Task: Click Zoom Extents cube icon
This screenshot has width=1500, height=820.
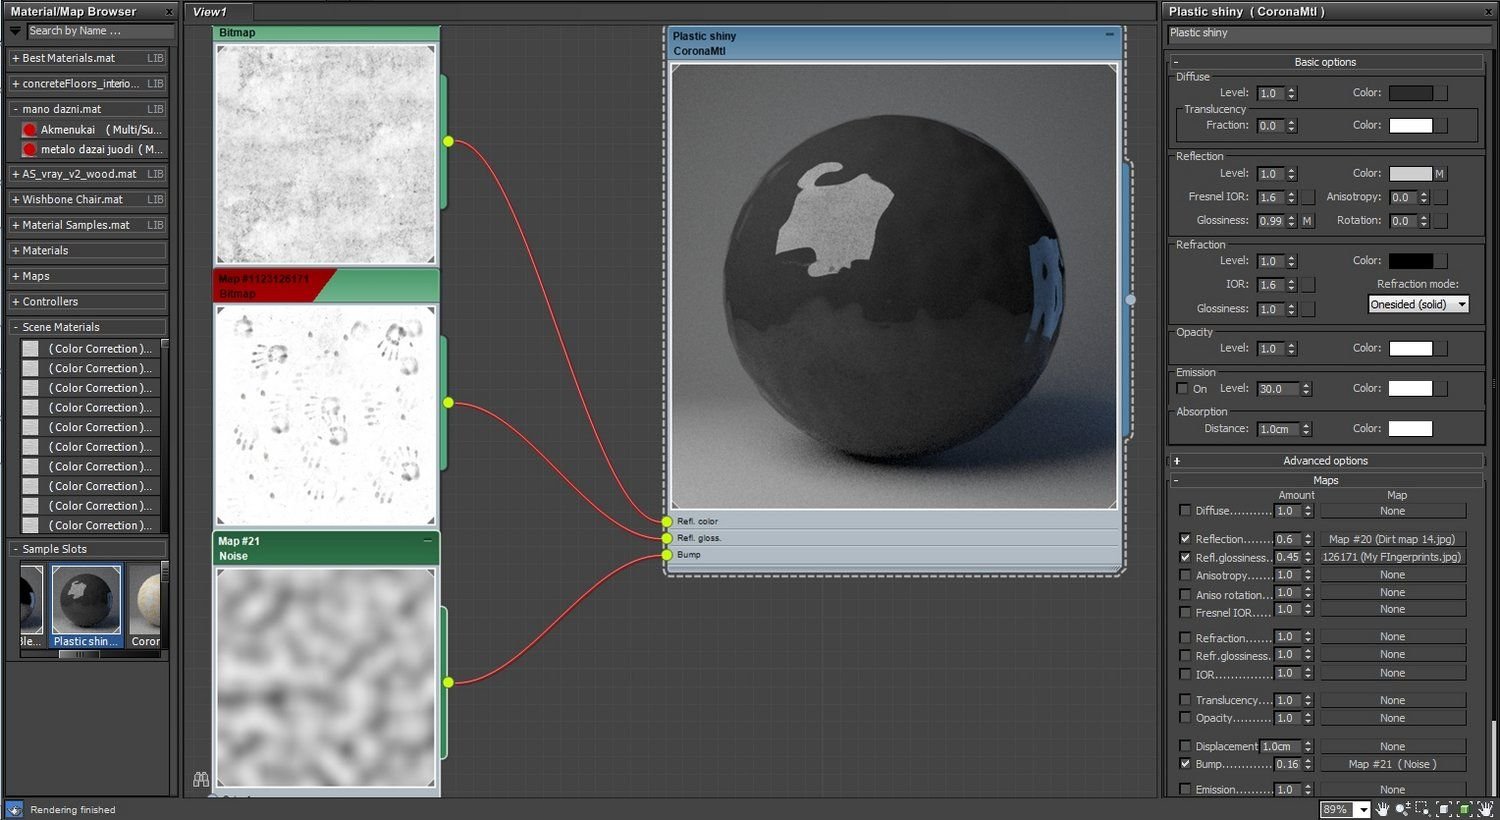Action: tap(1444, 809)
